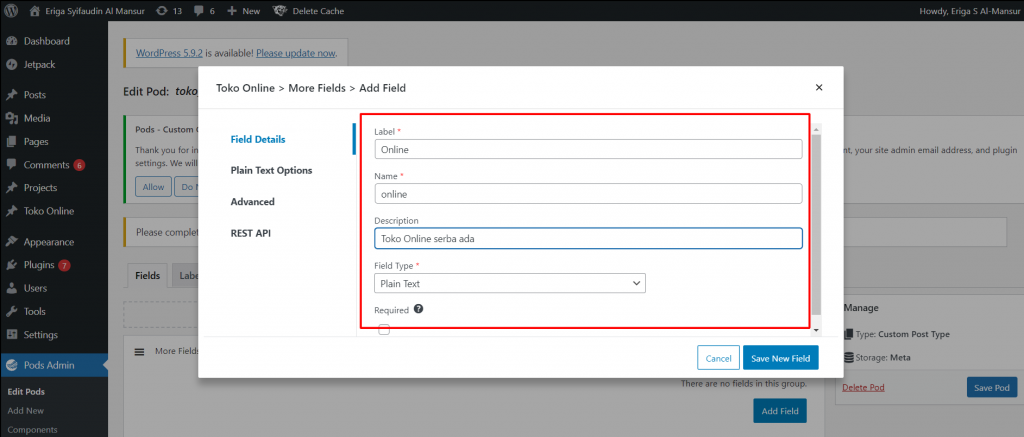Click the WordPress logo in admin bar
Viewport: 1024px width, 437px height.
tap(11, 10)
